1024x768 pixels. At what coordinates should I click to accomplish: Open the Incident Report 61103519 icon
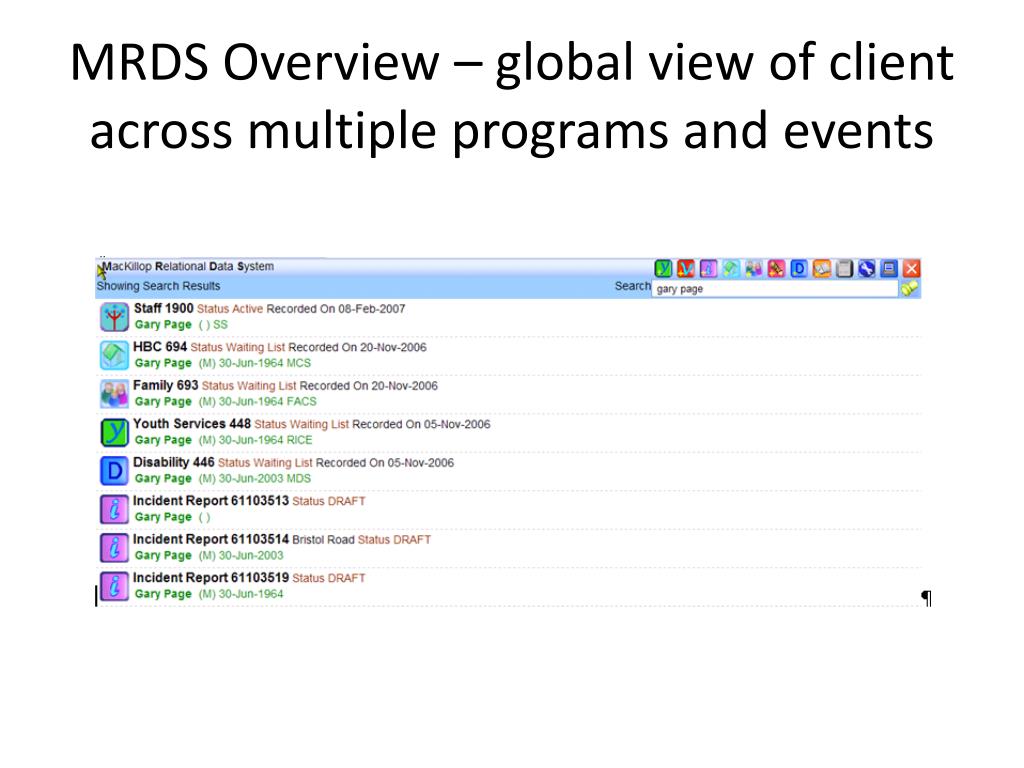click(114, 586)
